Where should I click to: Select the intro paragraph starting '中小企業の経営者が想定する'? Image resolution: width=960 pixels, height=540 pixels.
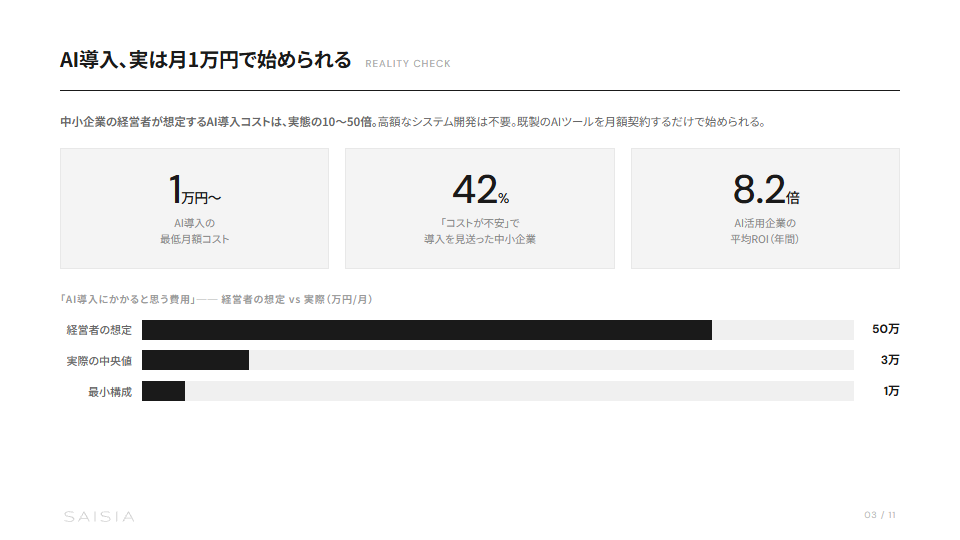tap(413, 122)
